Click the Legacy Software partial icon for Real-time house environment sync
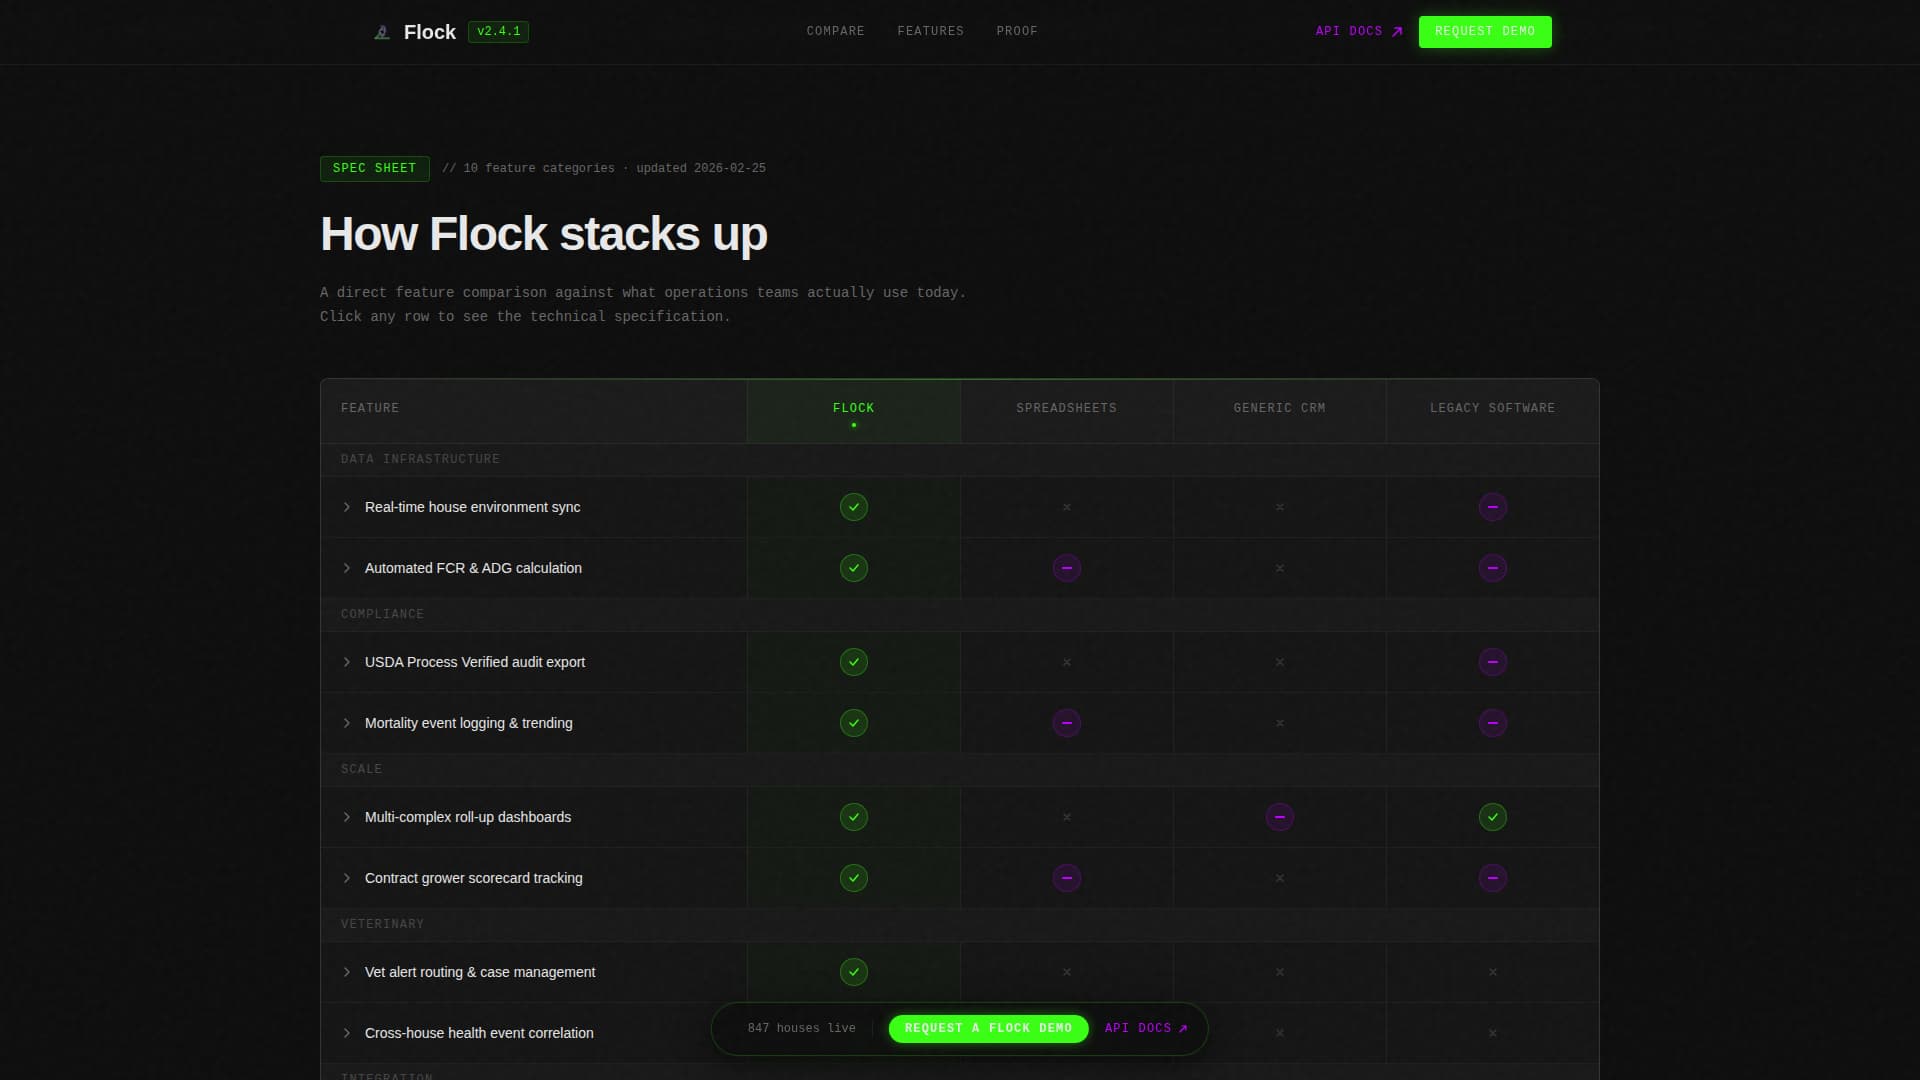This screenshot has width=1920, height=1080. tap(1492, 507)
